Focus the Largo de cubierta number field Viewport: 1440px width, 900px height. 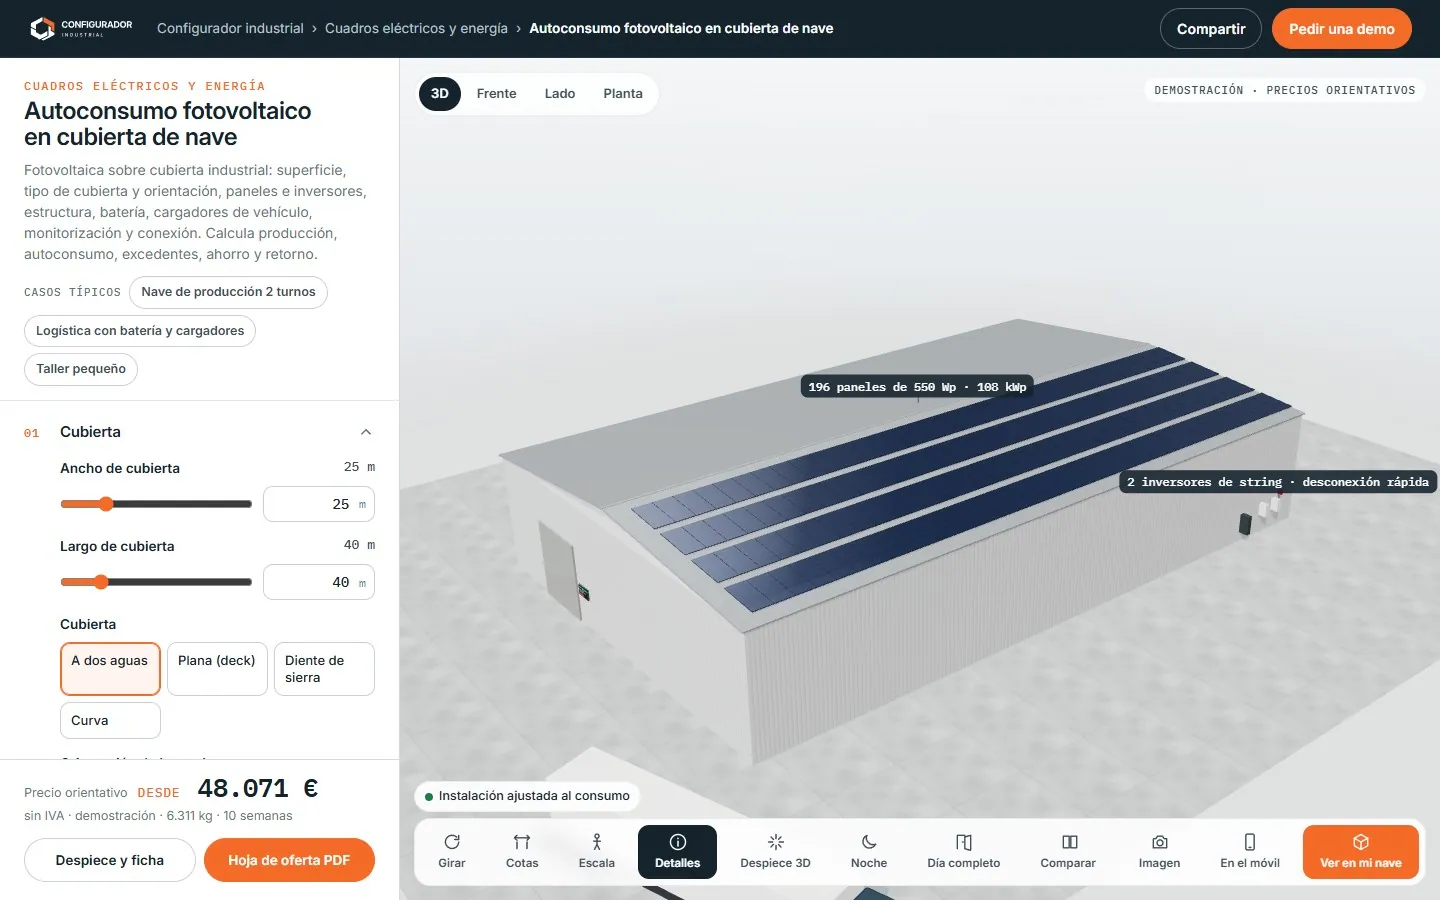(319, 582)
